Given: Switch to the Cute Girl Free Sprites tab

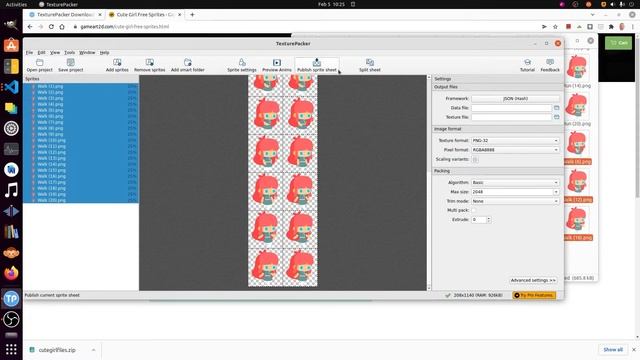Looking at the screenshot, I should click(x=145, y=15).
